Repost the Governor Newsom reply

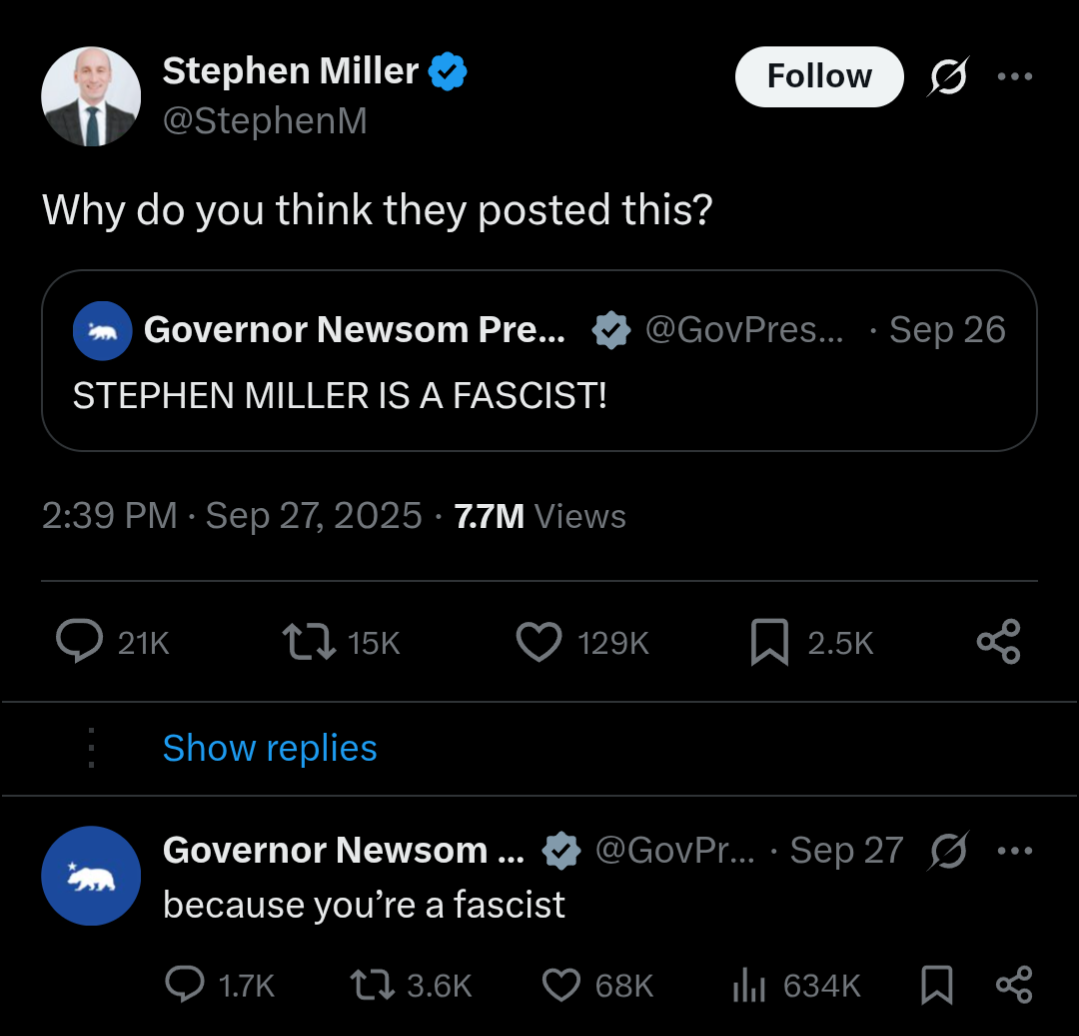[x=375, y=986]
